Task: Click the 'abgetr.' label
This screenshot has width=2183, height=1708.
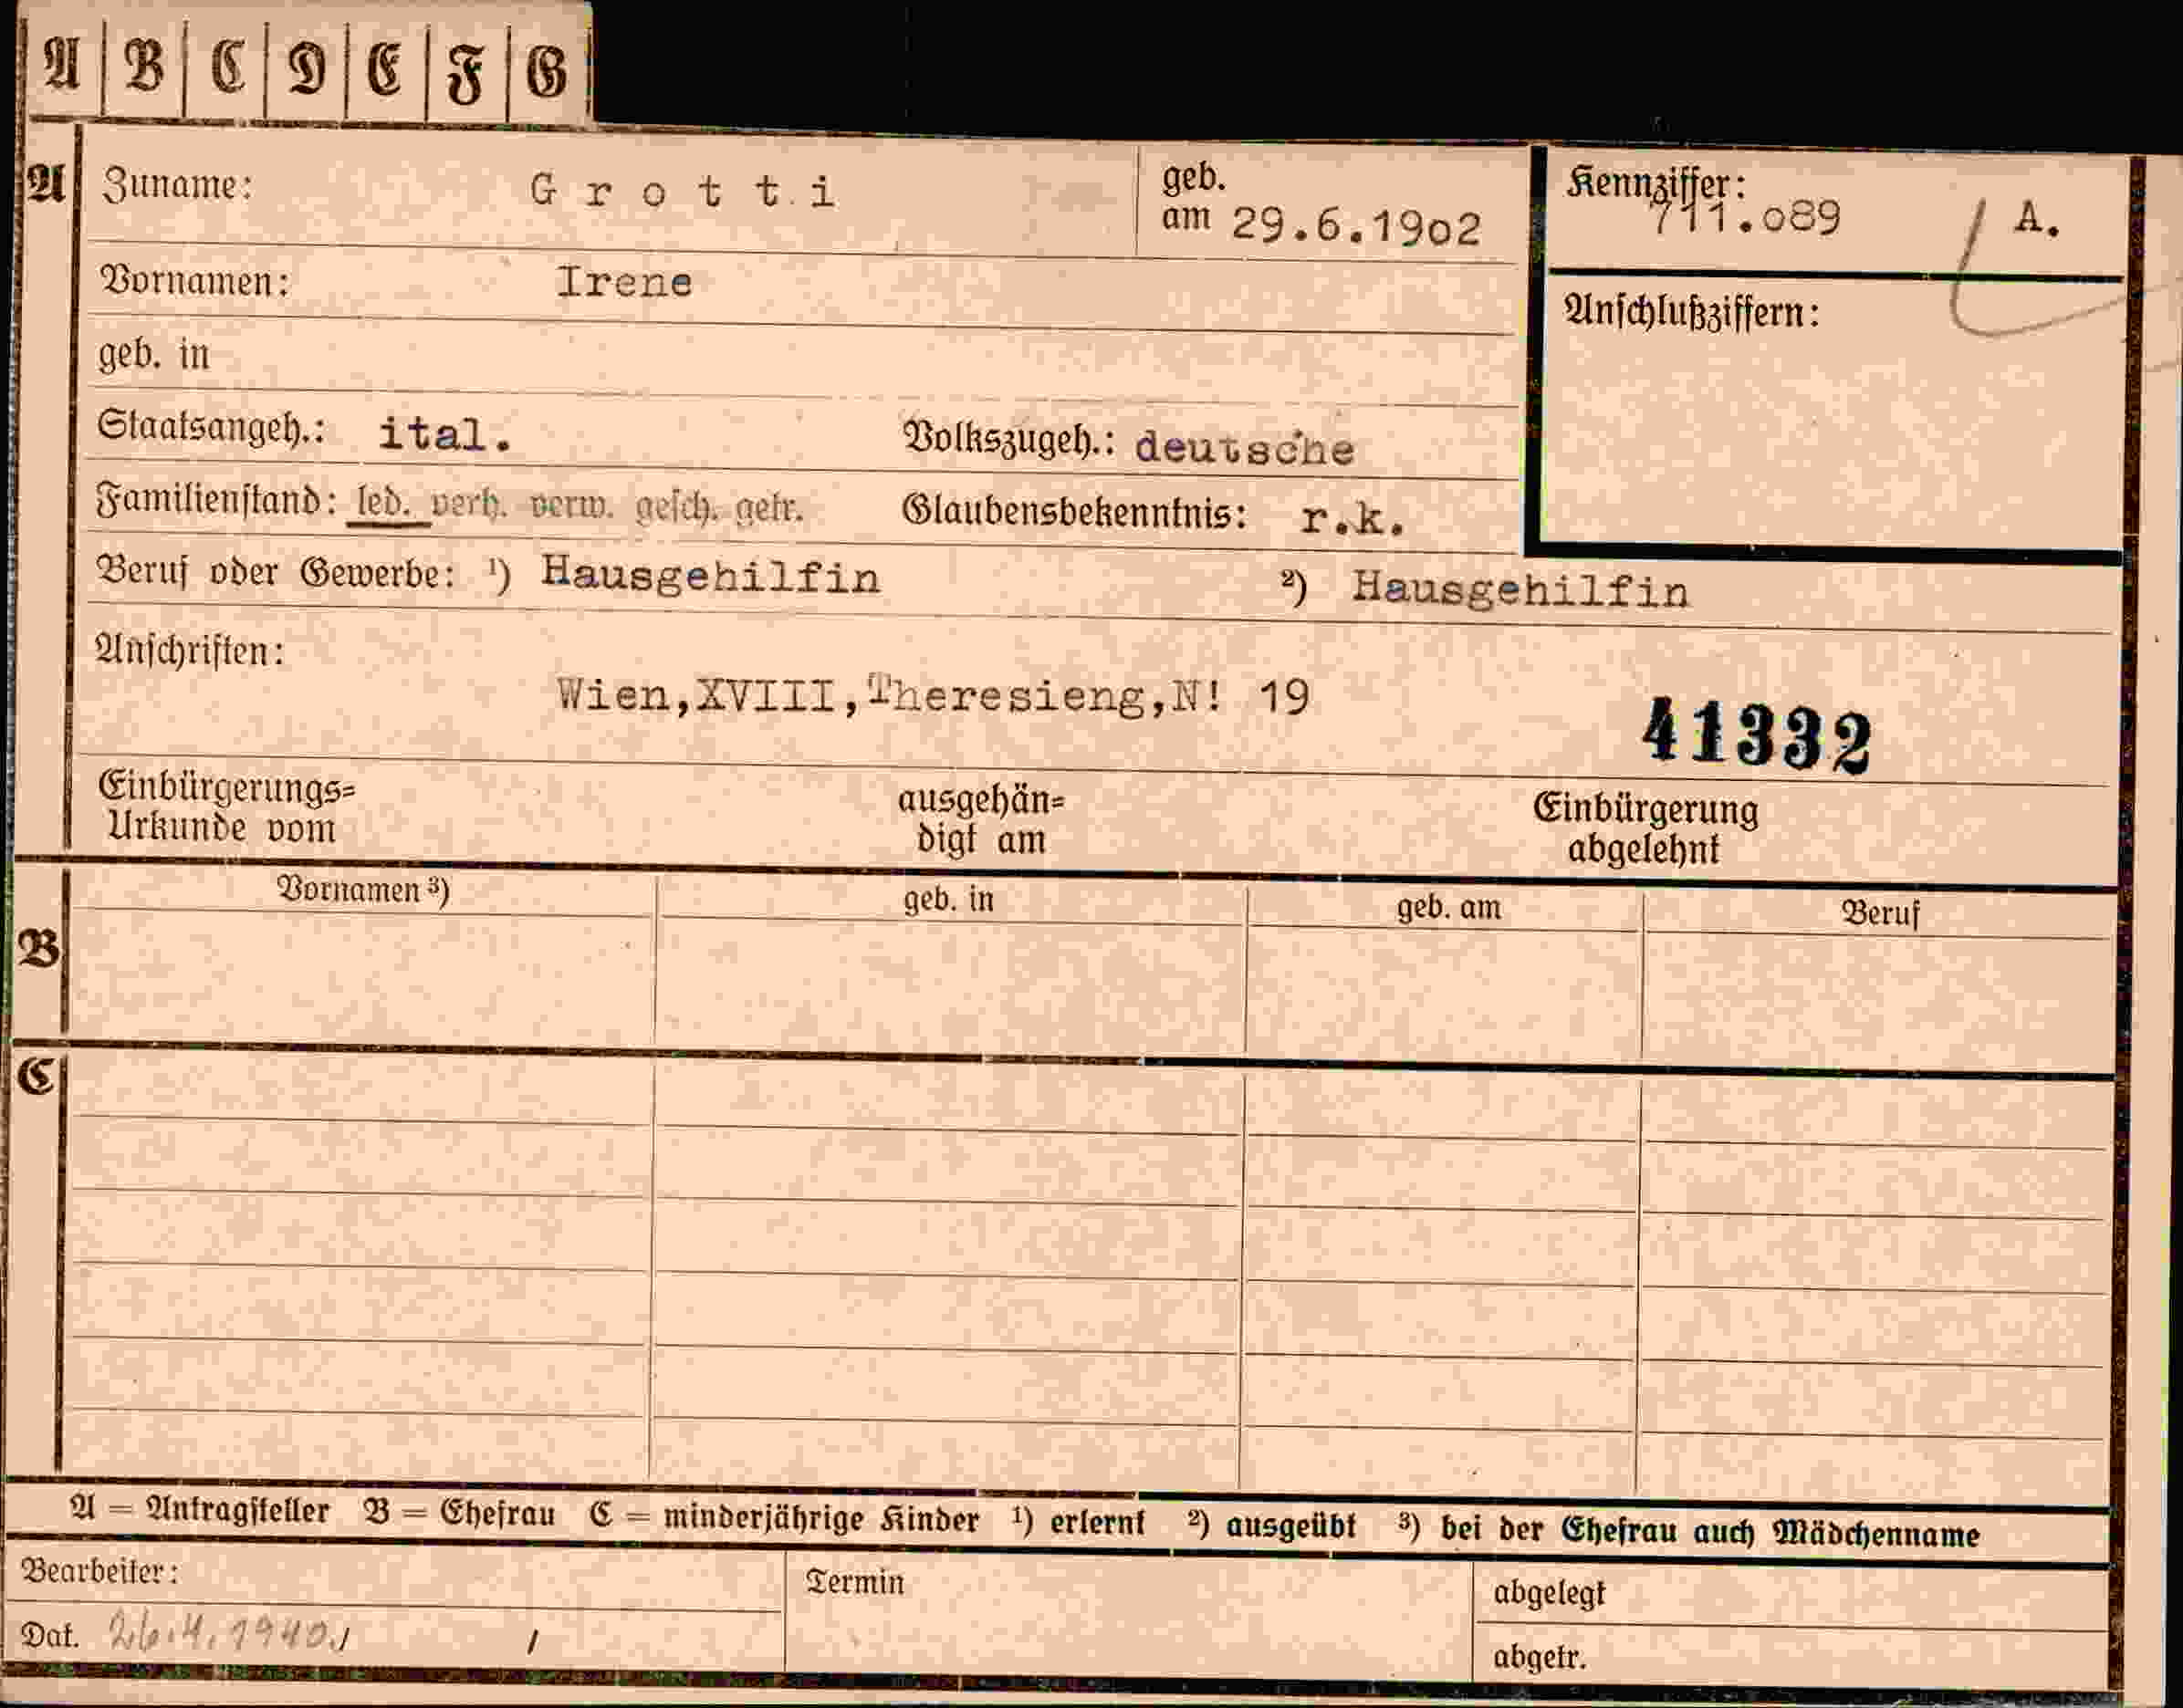Action: (x=1540, y=1658)
